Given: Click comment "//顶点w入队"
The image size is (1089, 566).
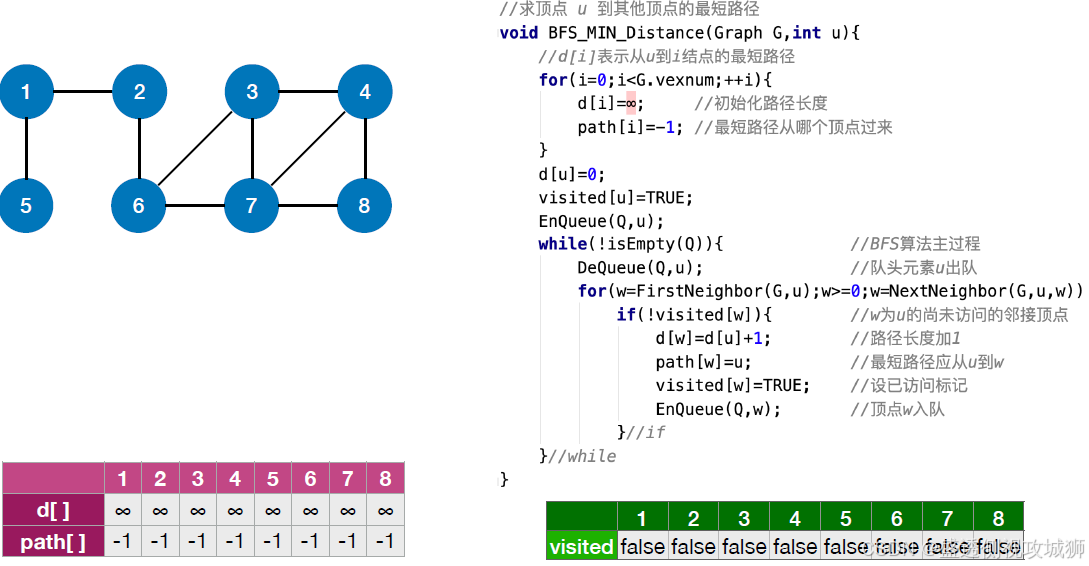Looking at the screenshot, I should tap(897, 409).
